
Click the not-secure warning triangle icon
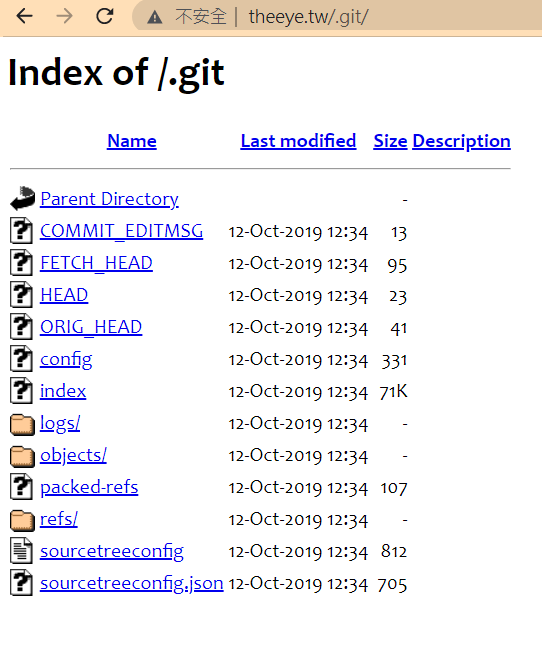click(x=155, y=17)
